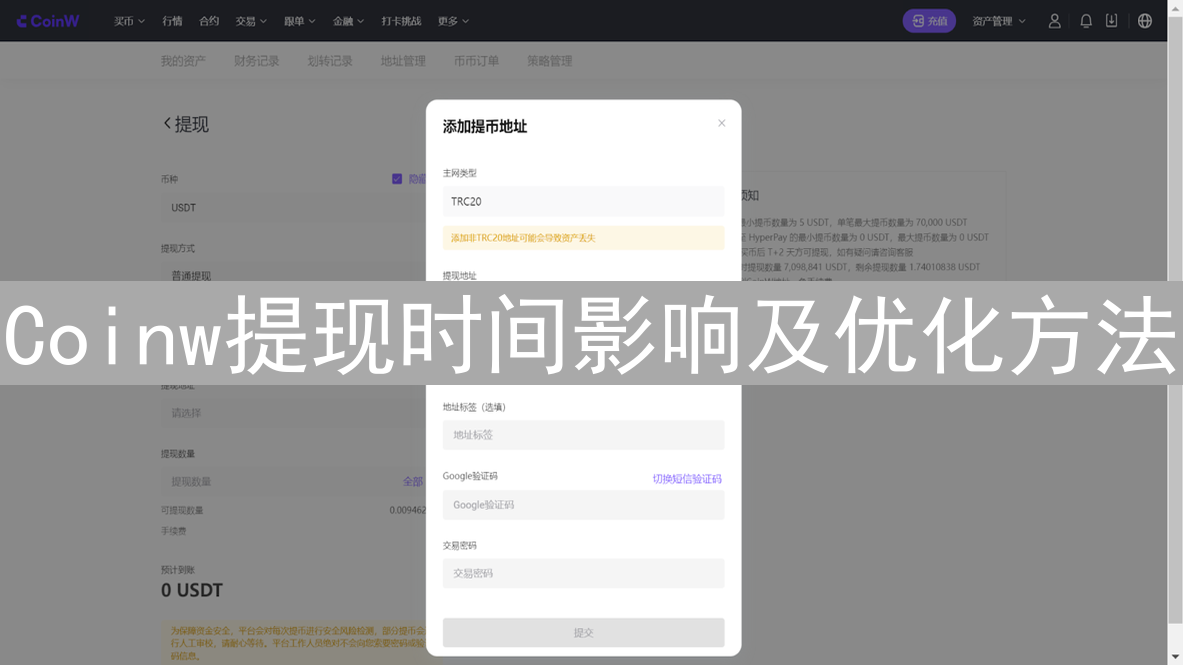Image resolution: width=1183 pixels, height=665 pixels.
Task: Open the 资产管理 dropdown
Action: click(998, 21)
